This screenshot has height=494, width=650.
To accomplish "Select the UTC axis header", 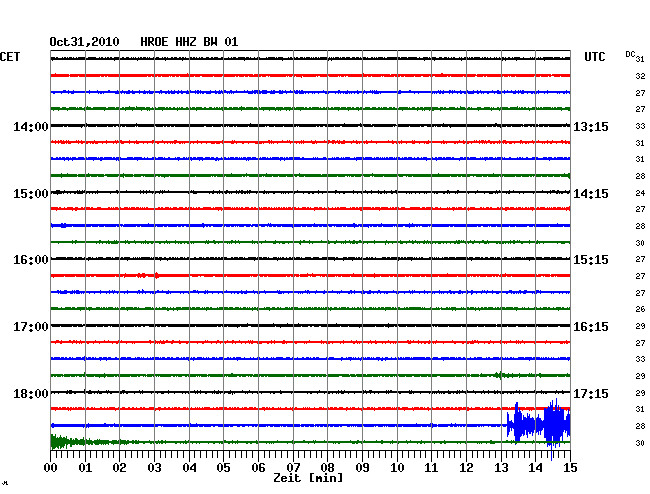I will [594, 57].
